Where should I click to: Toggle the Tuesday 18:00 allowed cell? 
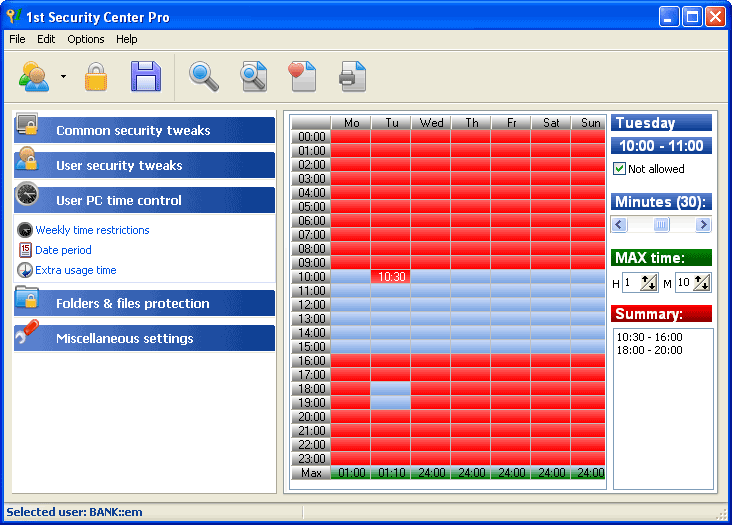click(x=391, y=389)
